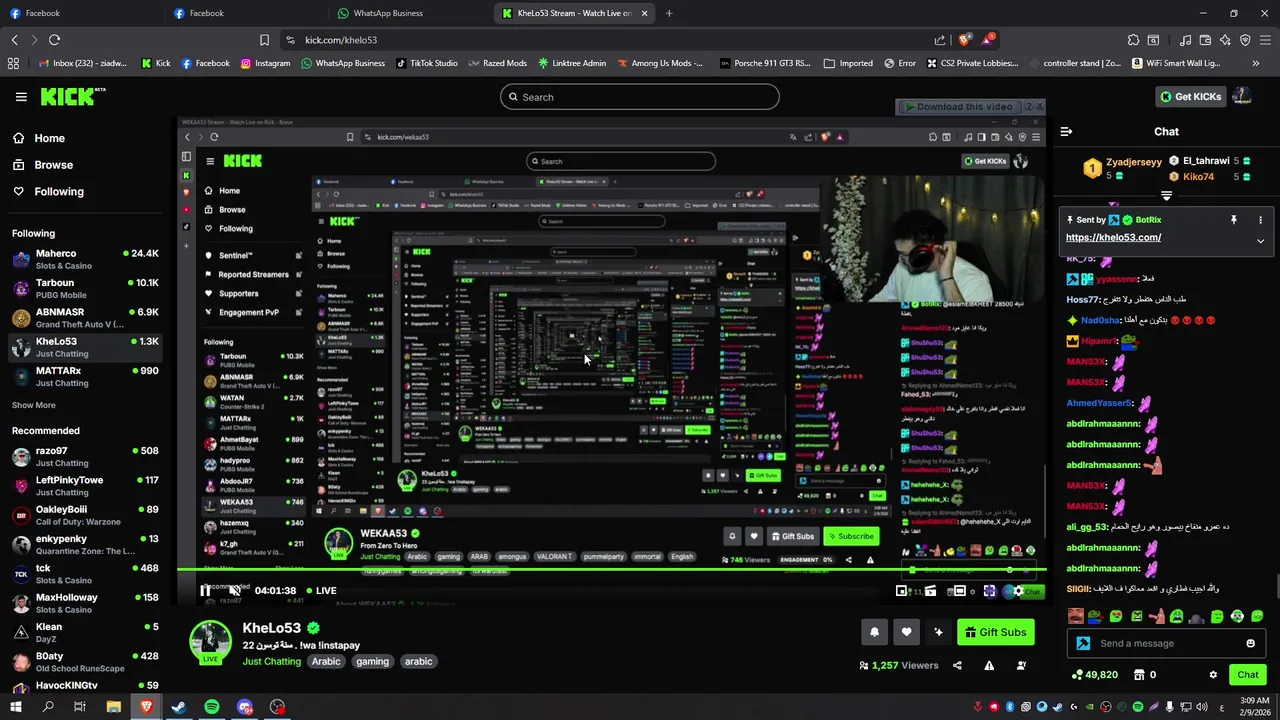The width and height of the screenshot is (1280, 720).
Task: Expand the chat leaderboard down arrow
Action: tap(1166, 196)
